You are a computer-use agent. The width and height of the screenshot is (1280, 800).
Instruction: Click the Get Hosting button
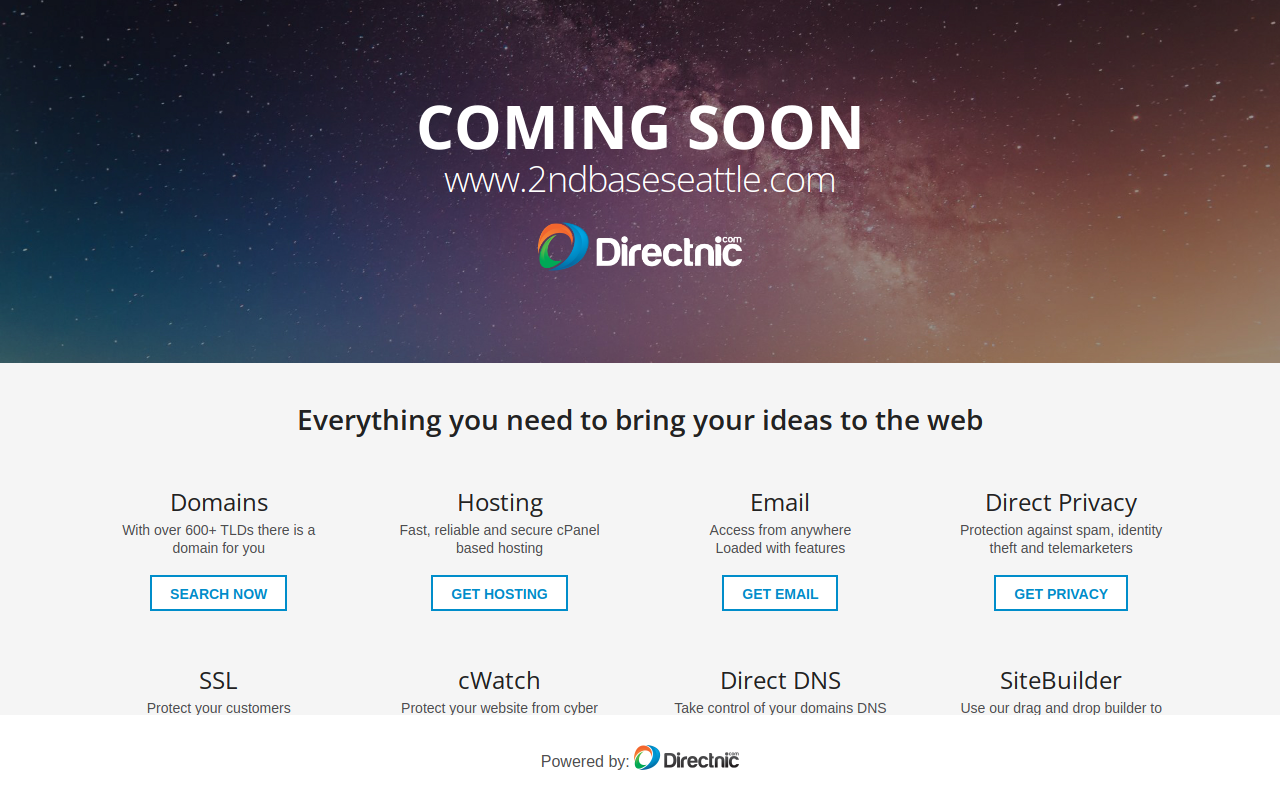(x=499, y=593)
